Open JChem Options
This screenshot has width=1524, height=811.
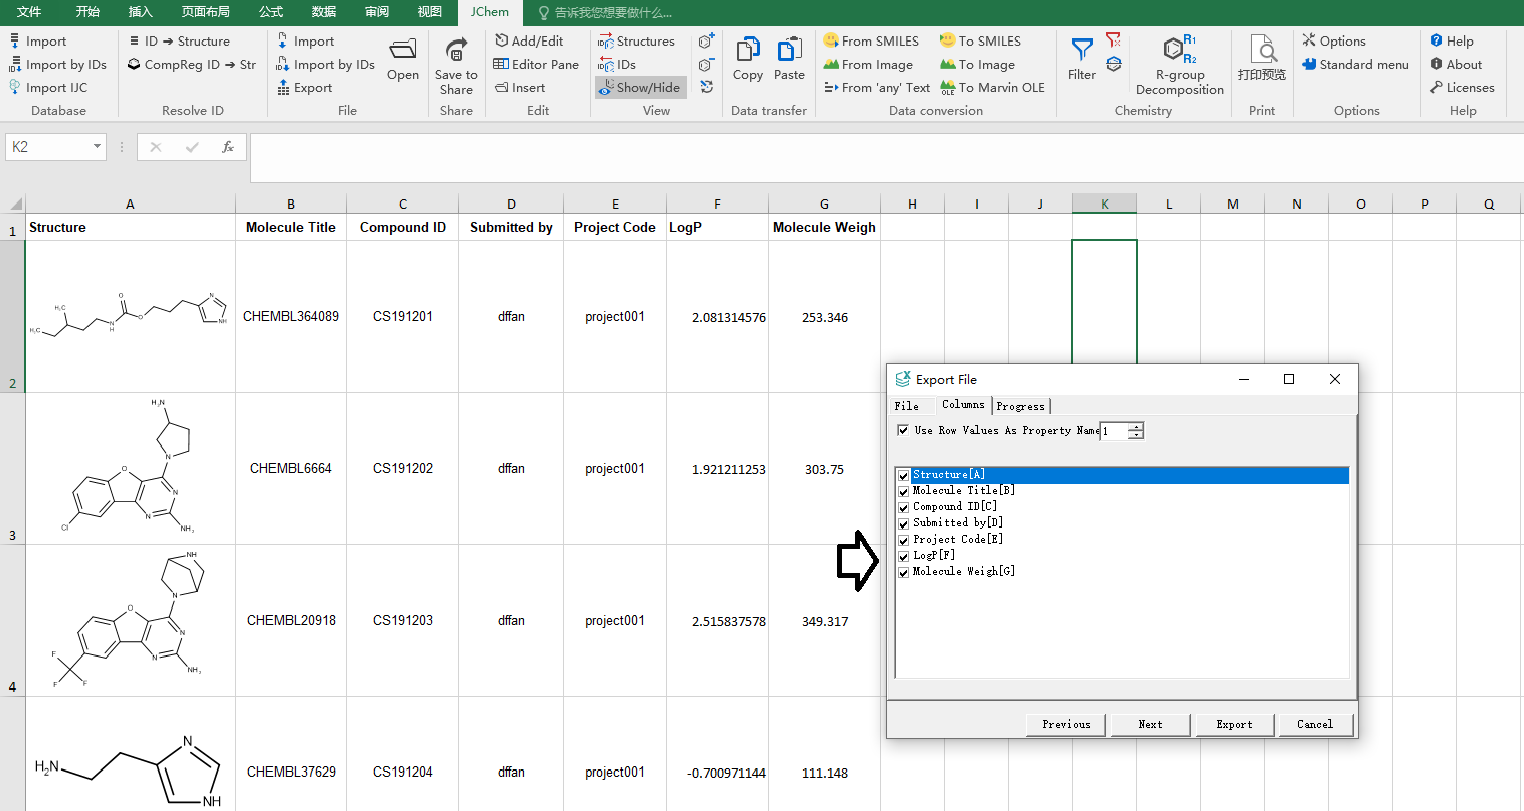click(1334, 41)
